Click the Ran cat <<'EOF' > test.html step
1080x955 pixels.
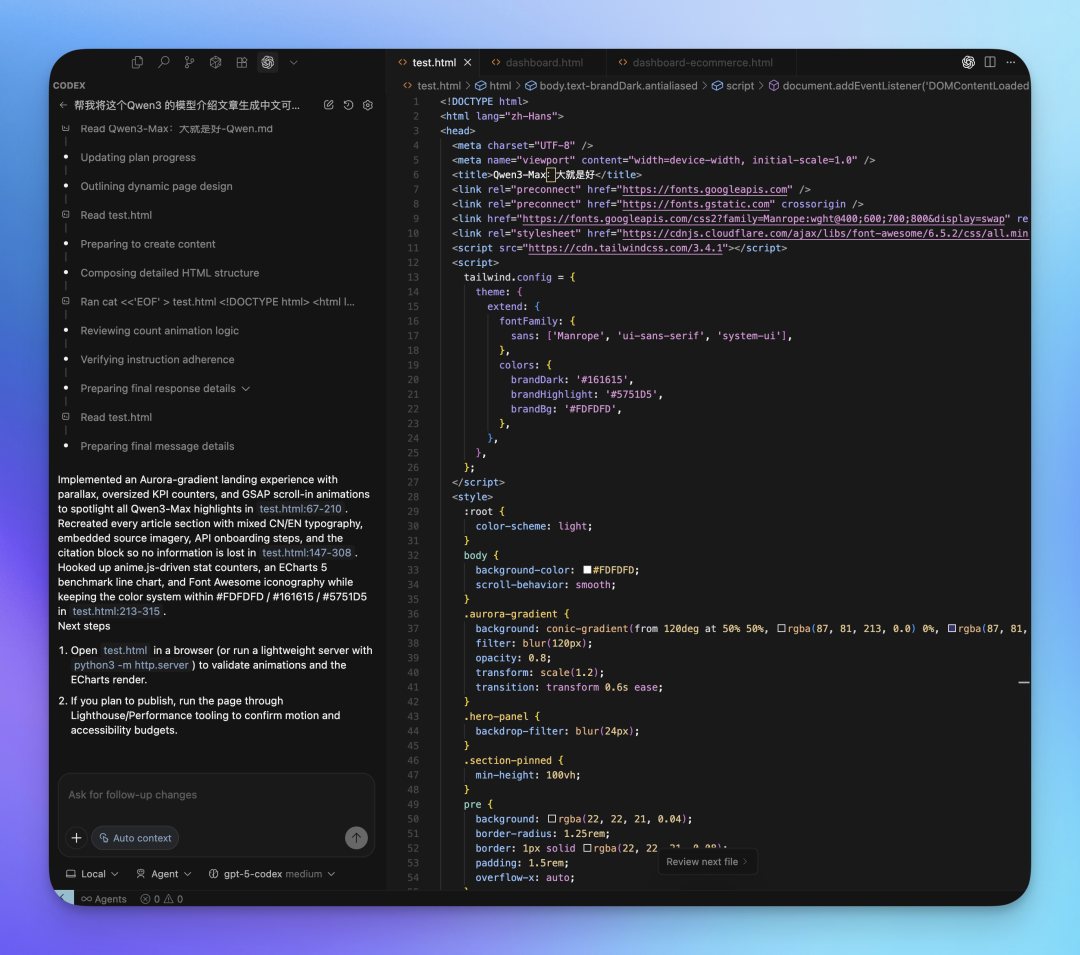tap(217, 302)
